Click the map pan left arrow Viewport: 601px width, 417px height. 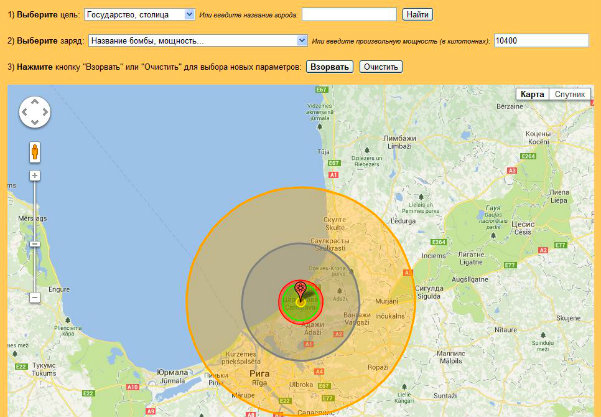click(24, 113)
